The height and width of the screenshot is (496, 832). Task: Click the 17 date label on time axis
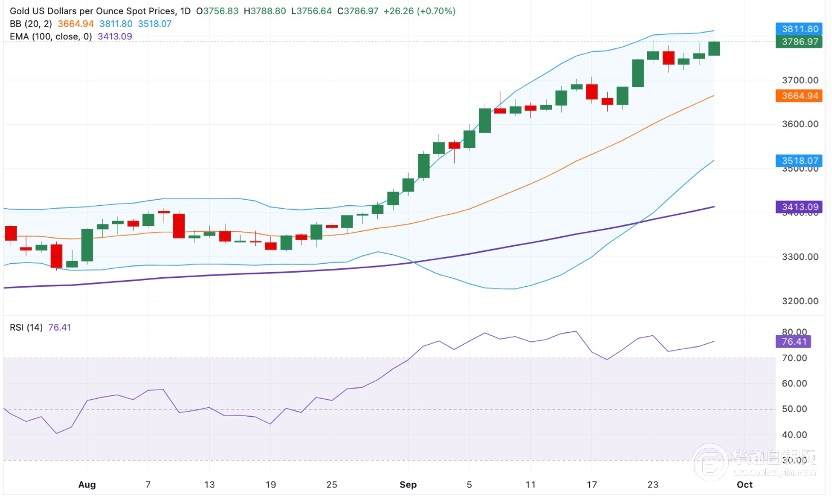coord(591,482)
